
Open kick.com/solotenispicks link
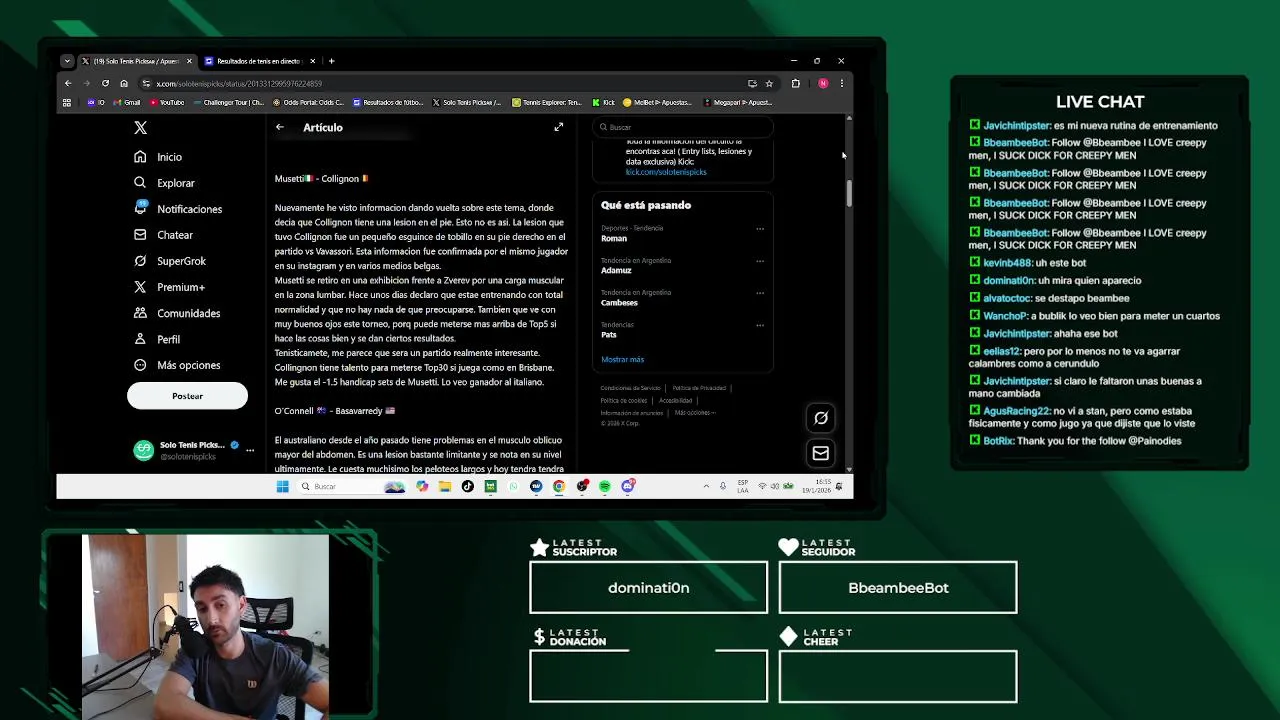666,172
